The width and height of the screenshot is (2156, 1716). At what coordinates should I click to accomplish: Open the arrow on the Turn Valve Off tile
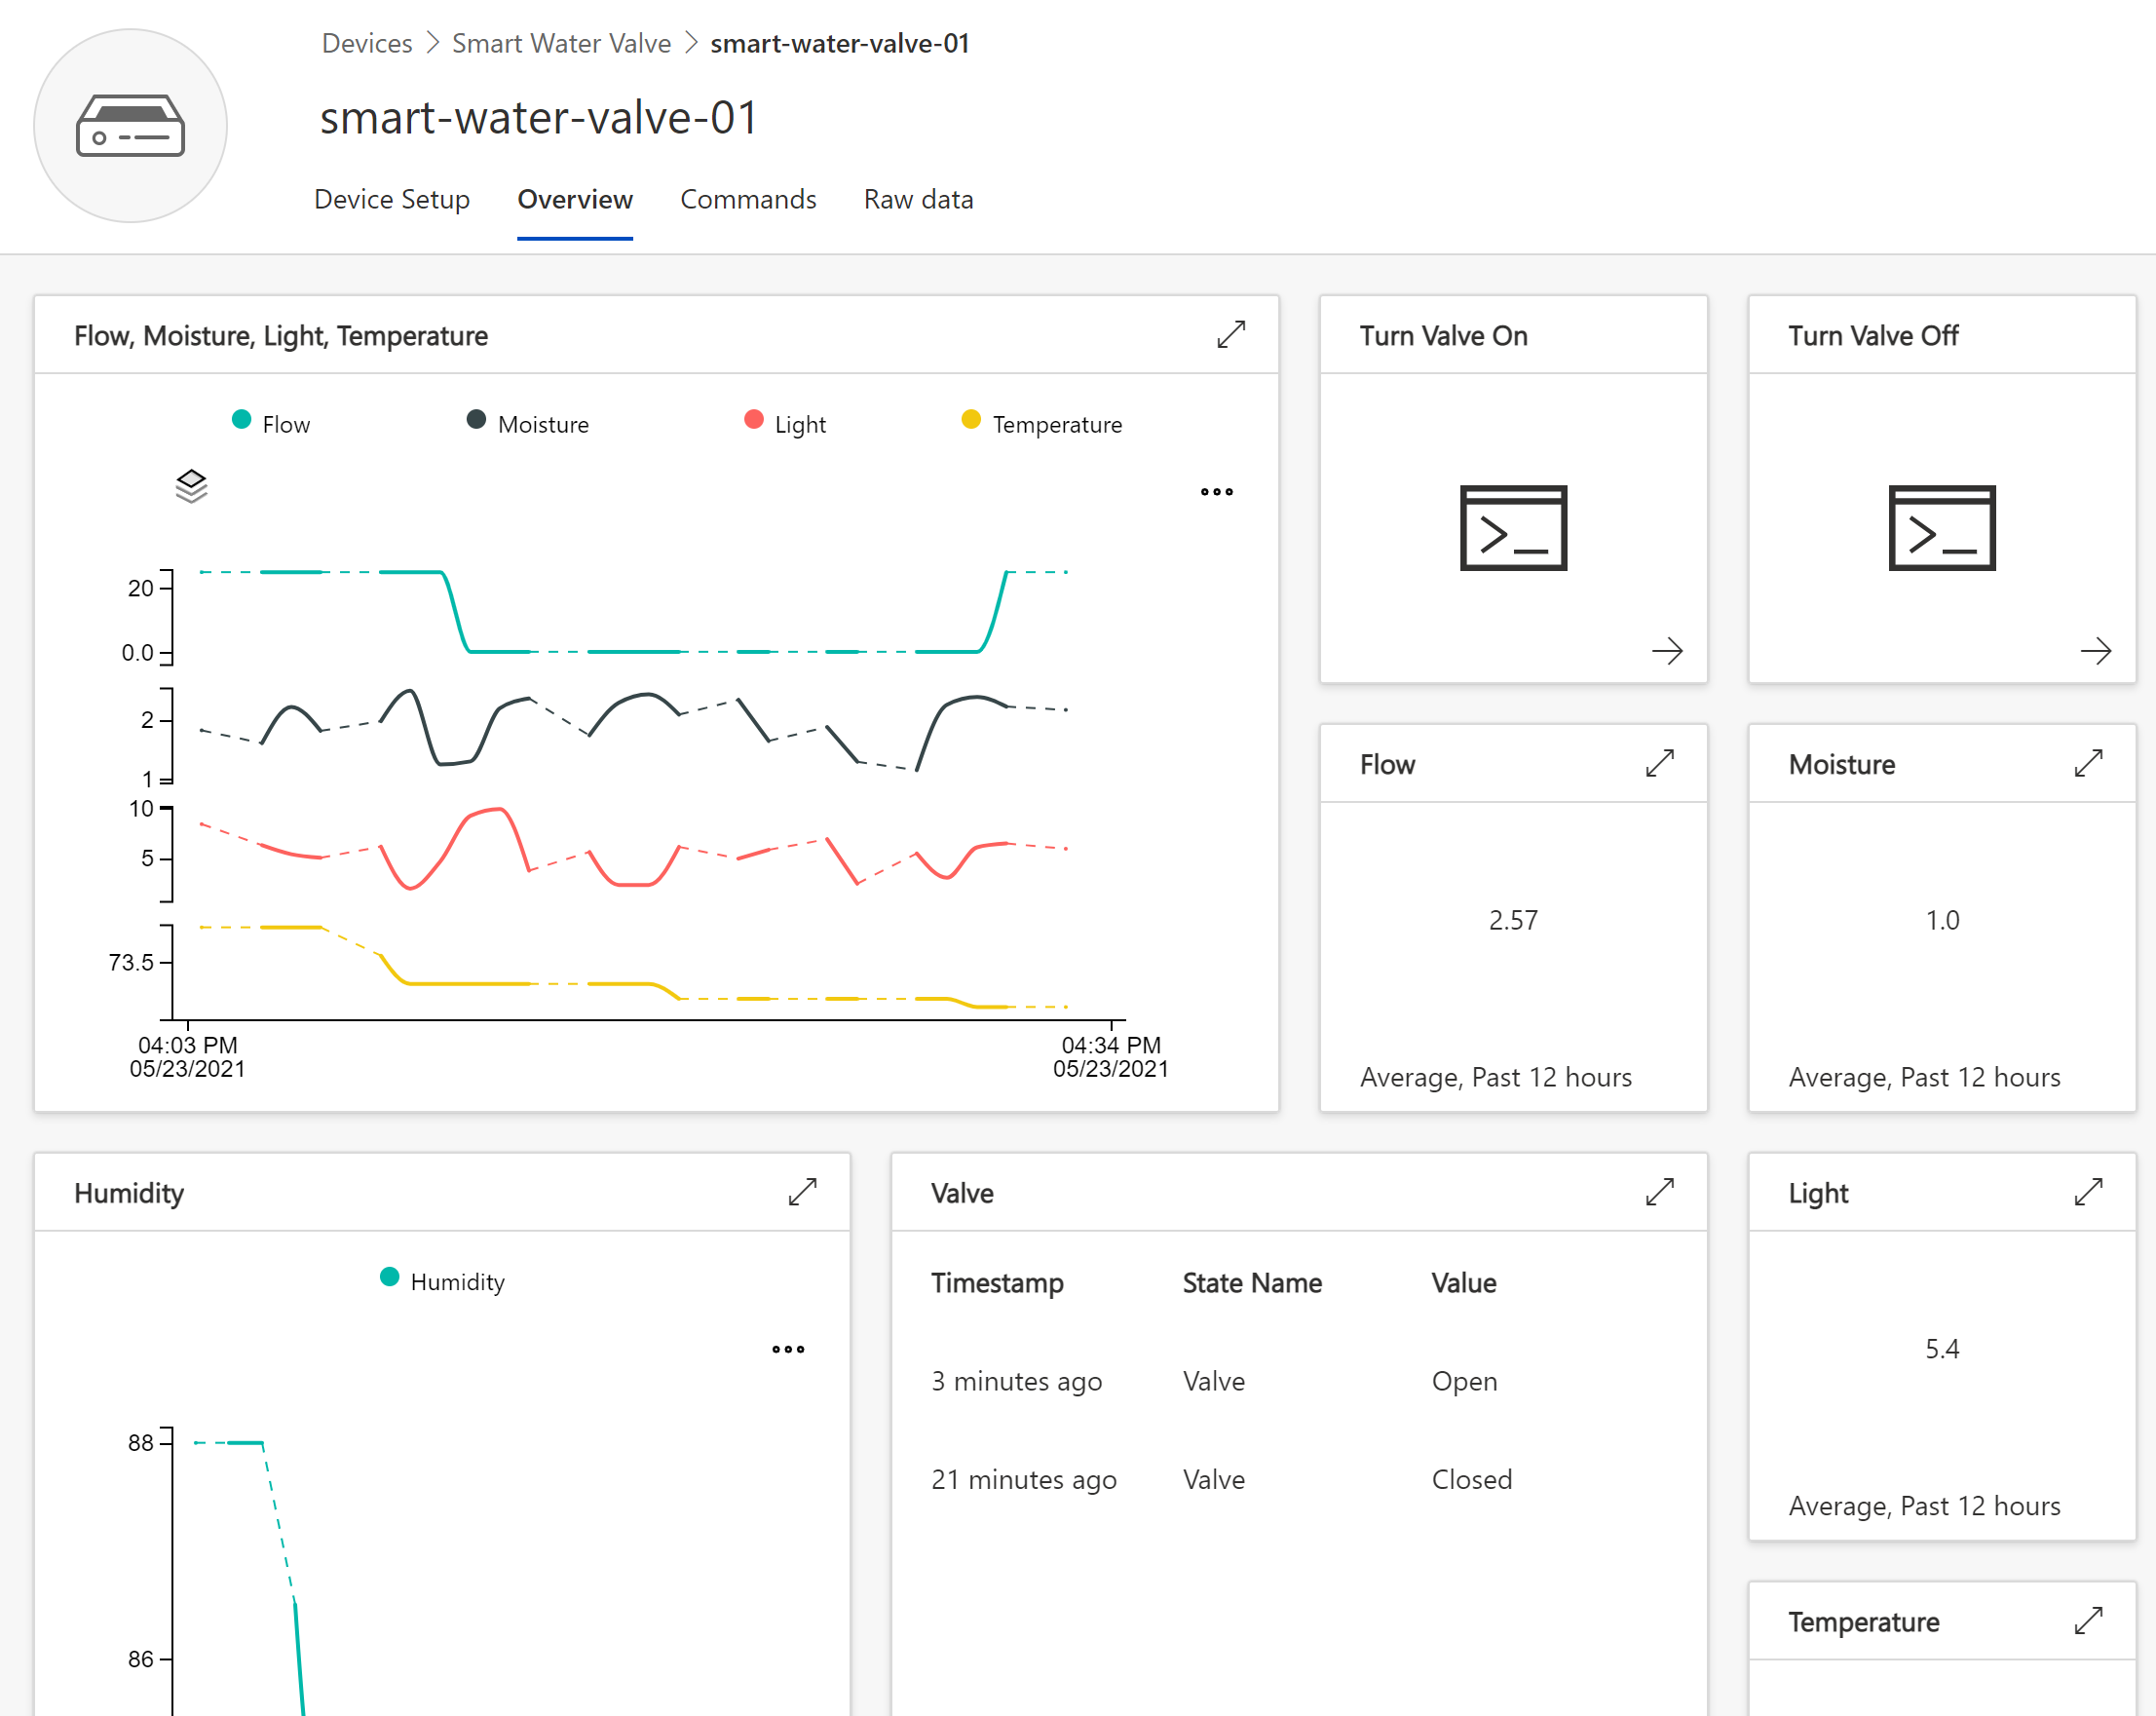pyautogui.click(x=2095, y=651)
